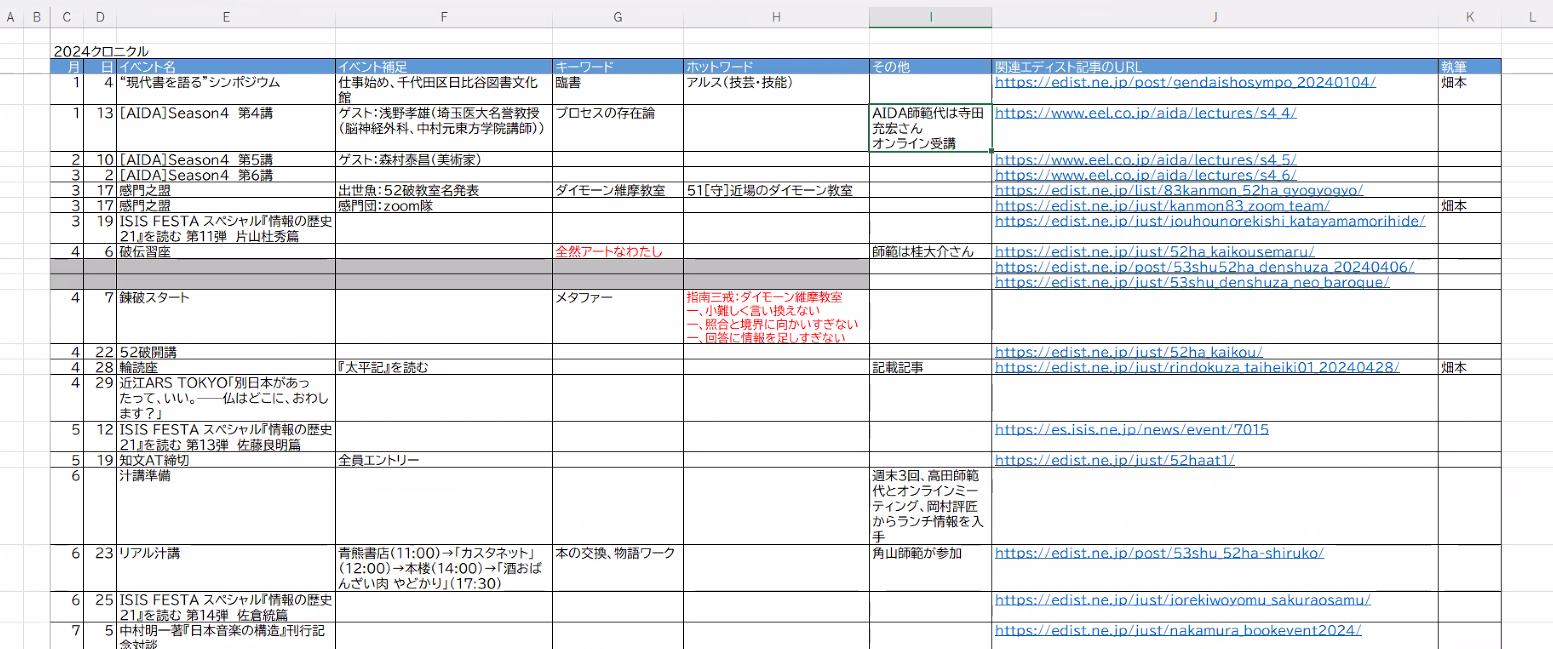Click the 53shu_52ha-shiruko post link
Image resolution: width=1553 pixels, height=649 pixels.
click(x=1159, y=553)
